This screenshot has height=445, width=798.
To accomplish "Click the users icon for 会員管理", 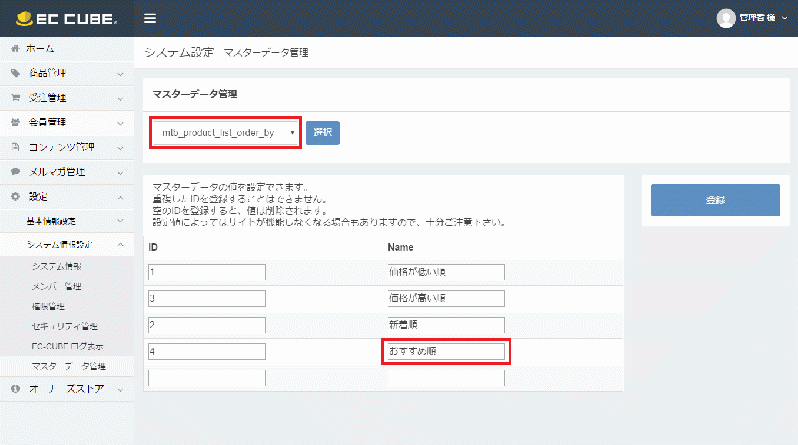I will click(15, 122).
